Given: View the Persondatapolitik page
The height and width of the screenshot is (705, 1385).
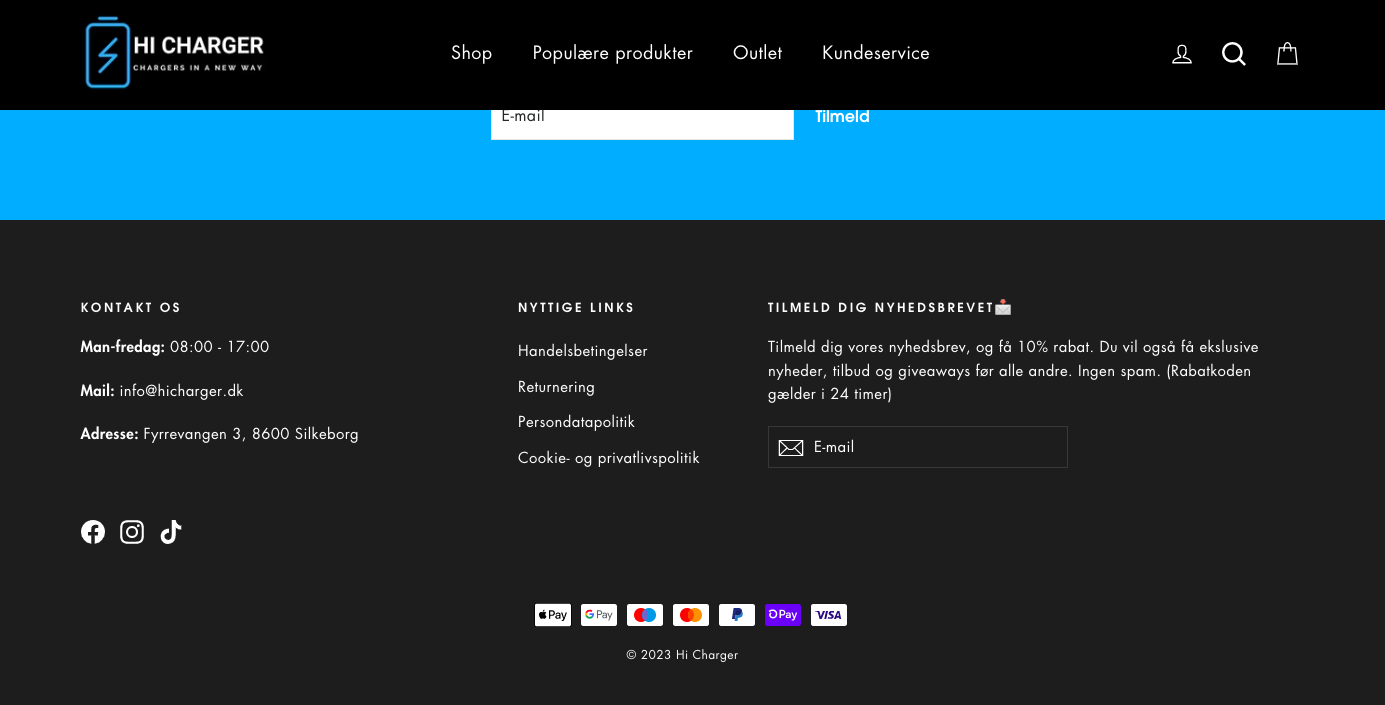Looking at the screenshot, I should coord(576,422).
